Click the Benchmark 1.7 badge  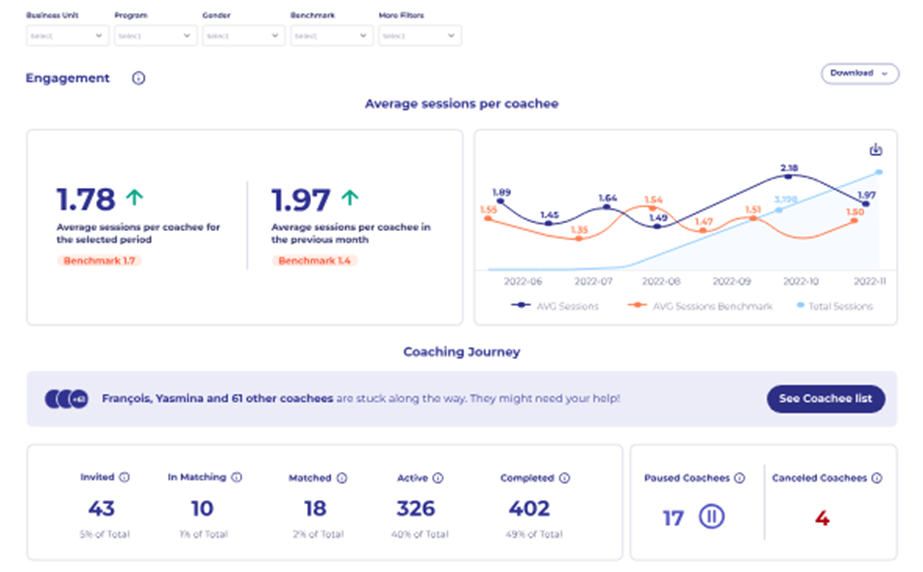[99, 261]
